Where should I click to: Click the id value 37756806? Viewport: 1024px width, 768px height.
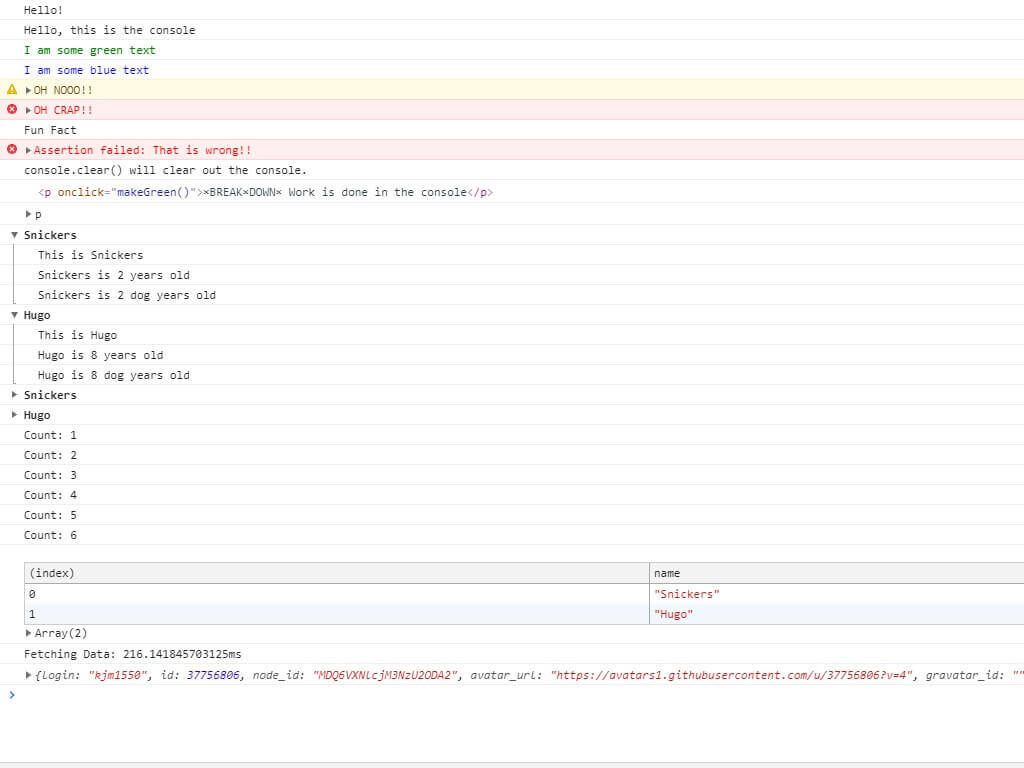pos(213,675)
